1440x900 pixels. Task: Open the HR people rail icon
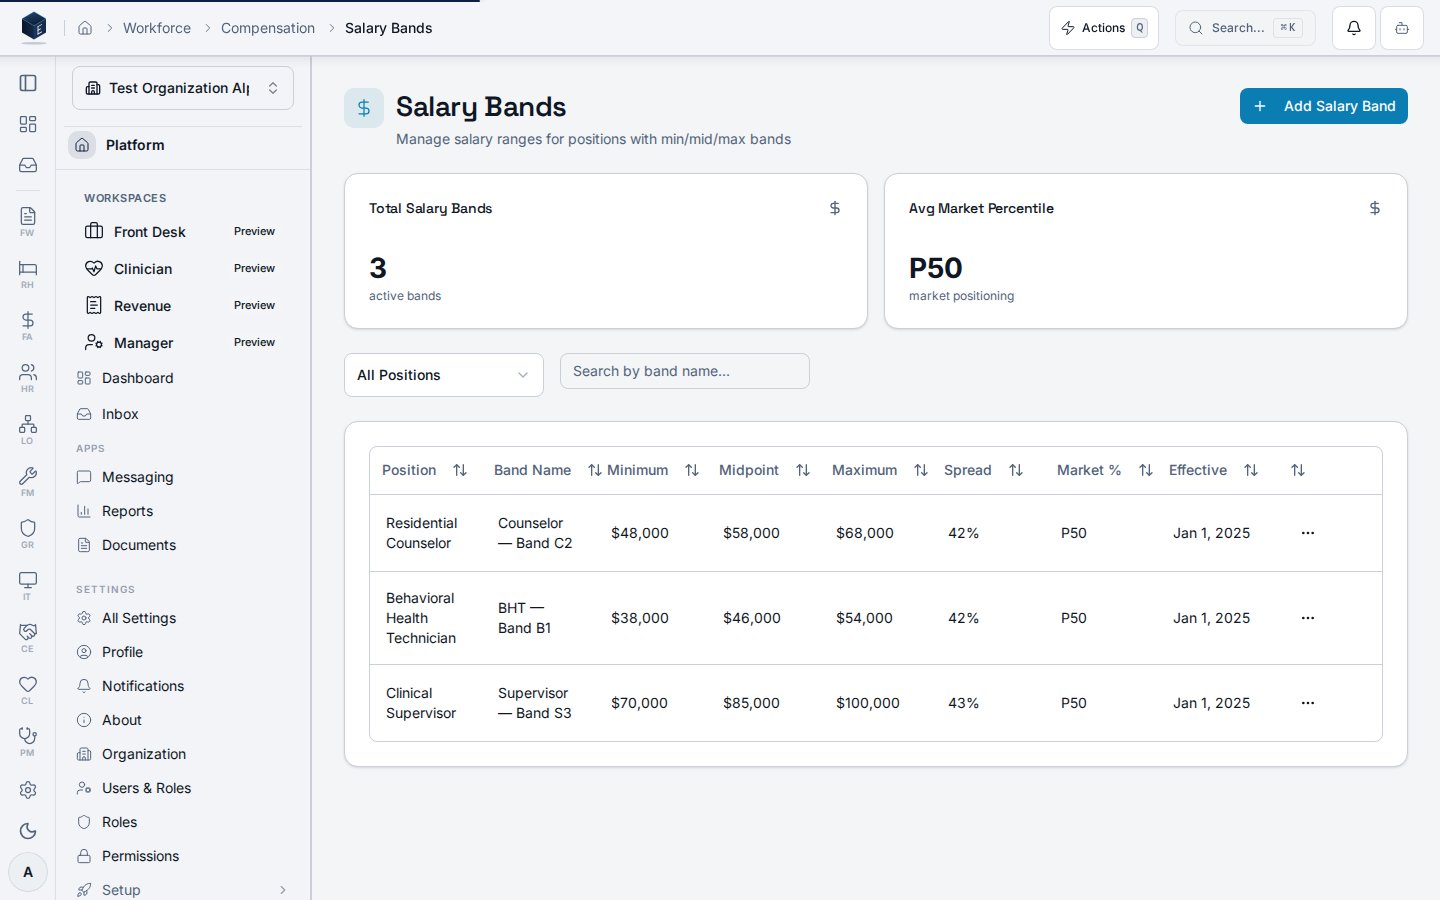coord(28,377)
